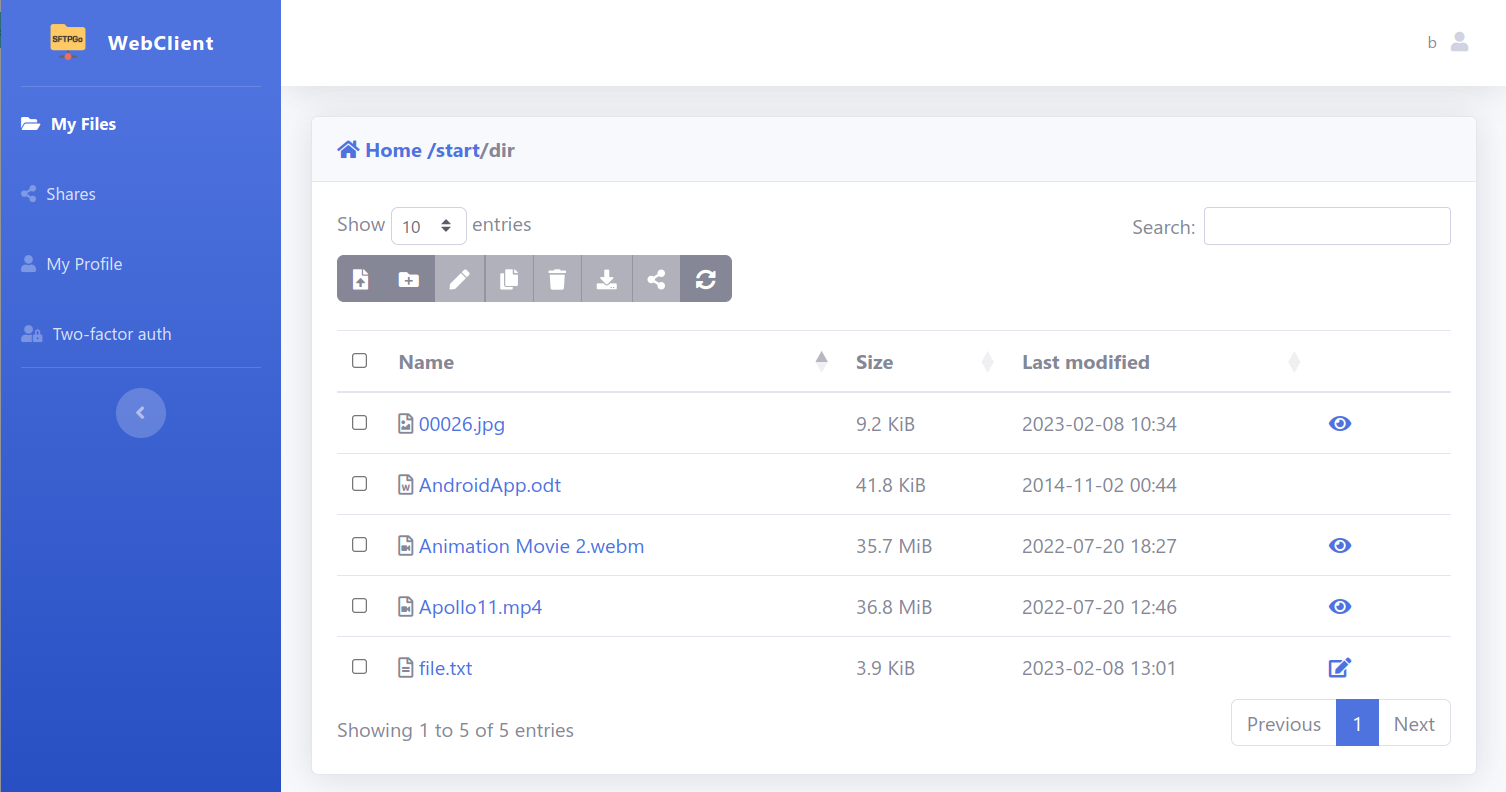Select the AndroidApp.odt row checkbox
This screenshot has width=1506, height=792.
tap(360, 484)
